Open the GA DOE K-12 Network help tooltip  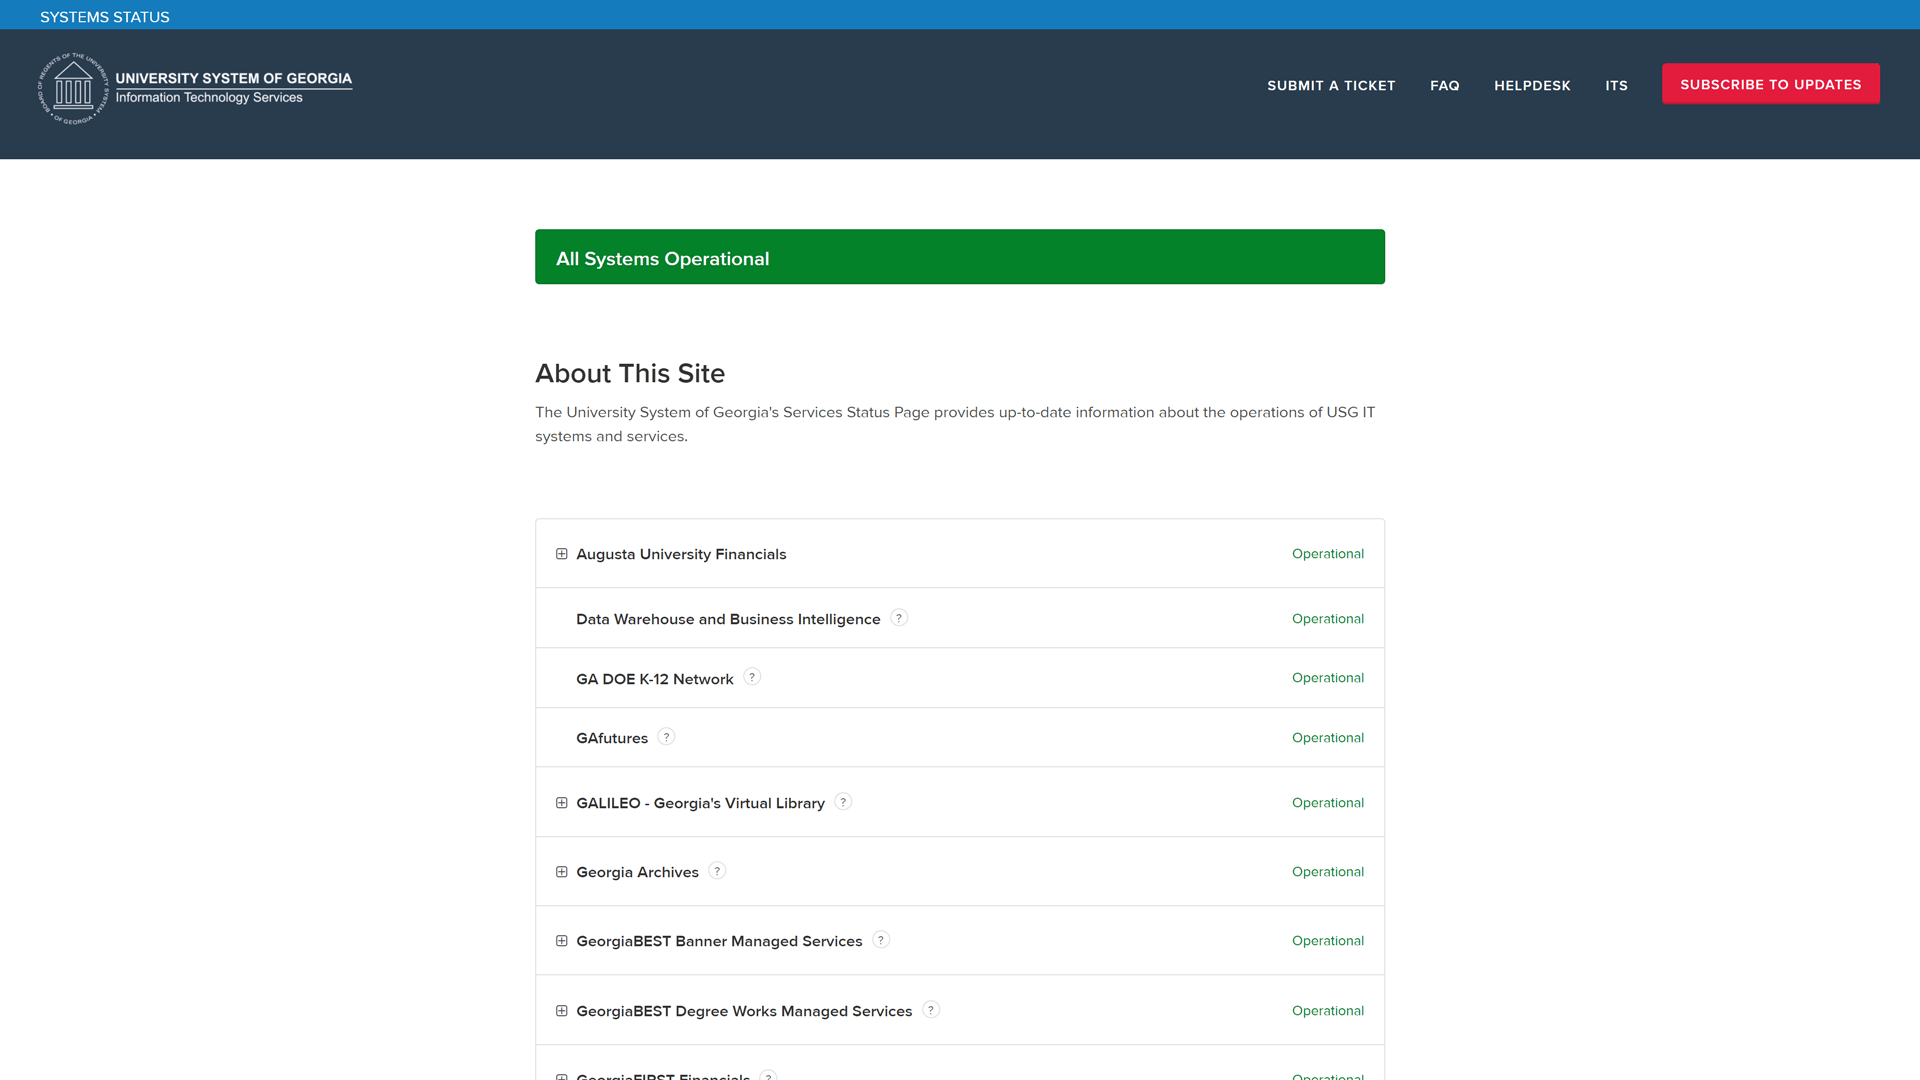[x=752, y=677]
